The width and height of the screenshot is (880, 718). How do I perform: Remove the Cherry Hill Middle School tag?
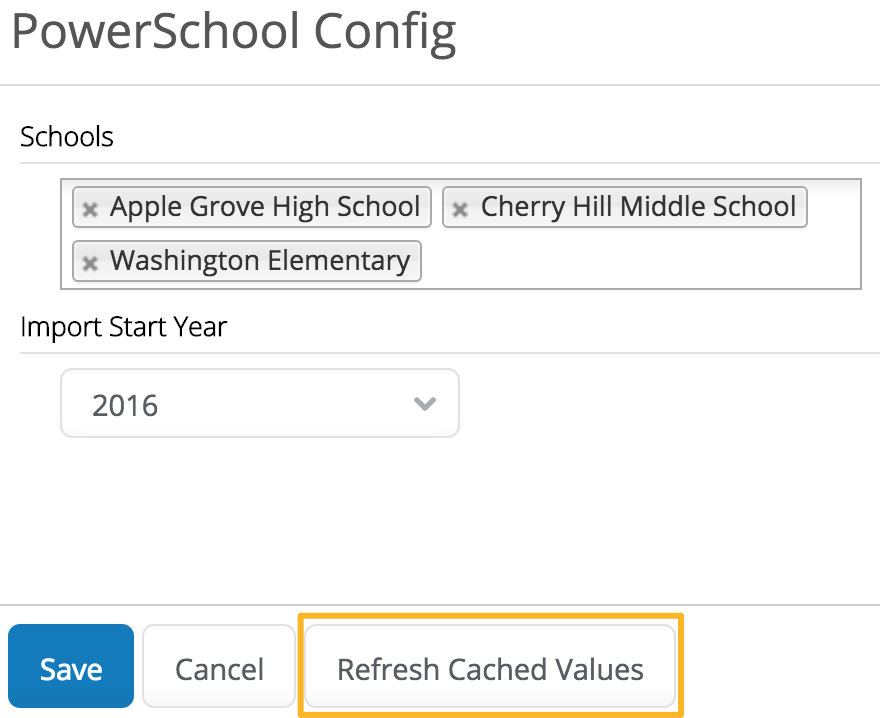460,209
